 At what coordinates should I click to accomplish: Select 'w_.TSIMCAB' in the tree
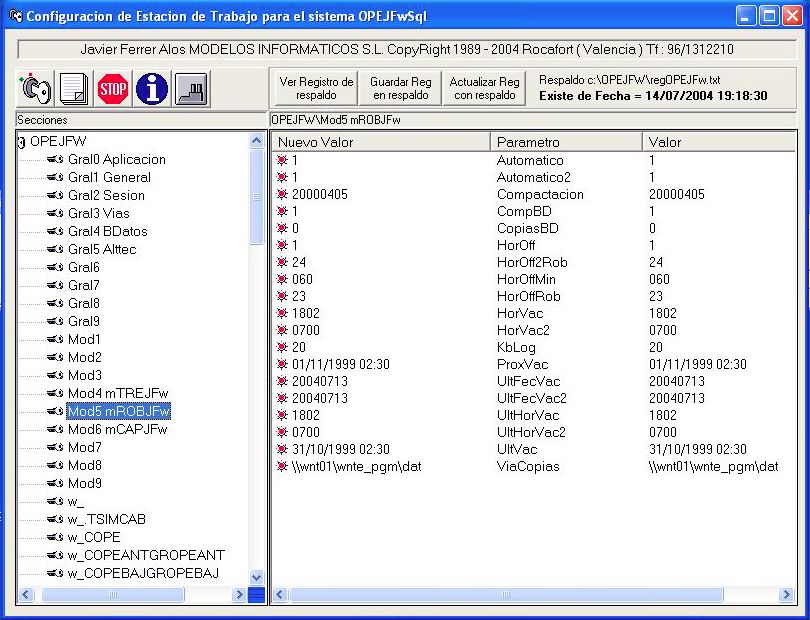coord(106,519)
